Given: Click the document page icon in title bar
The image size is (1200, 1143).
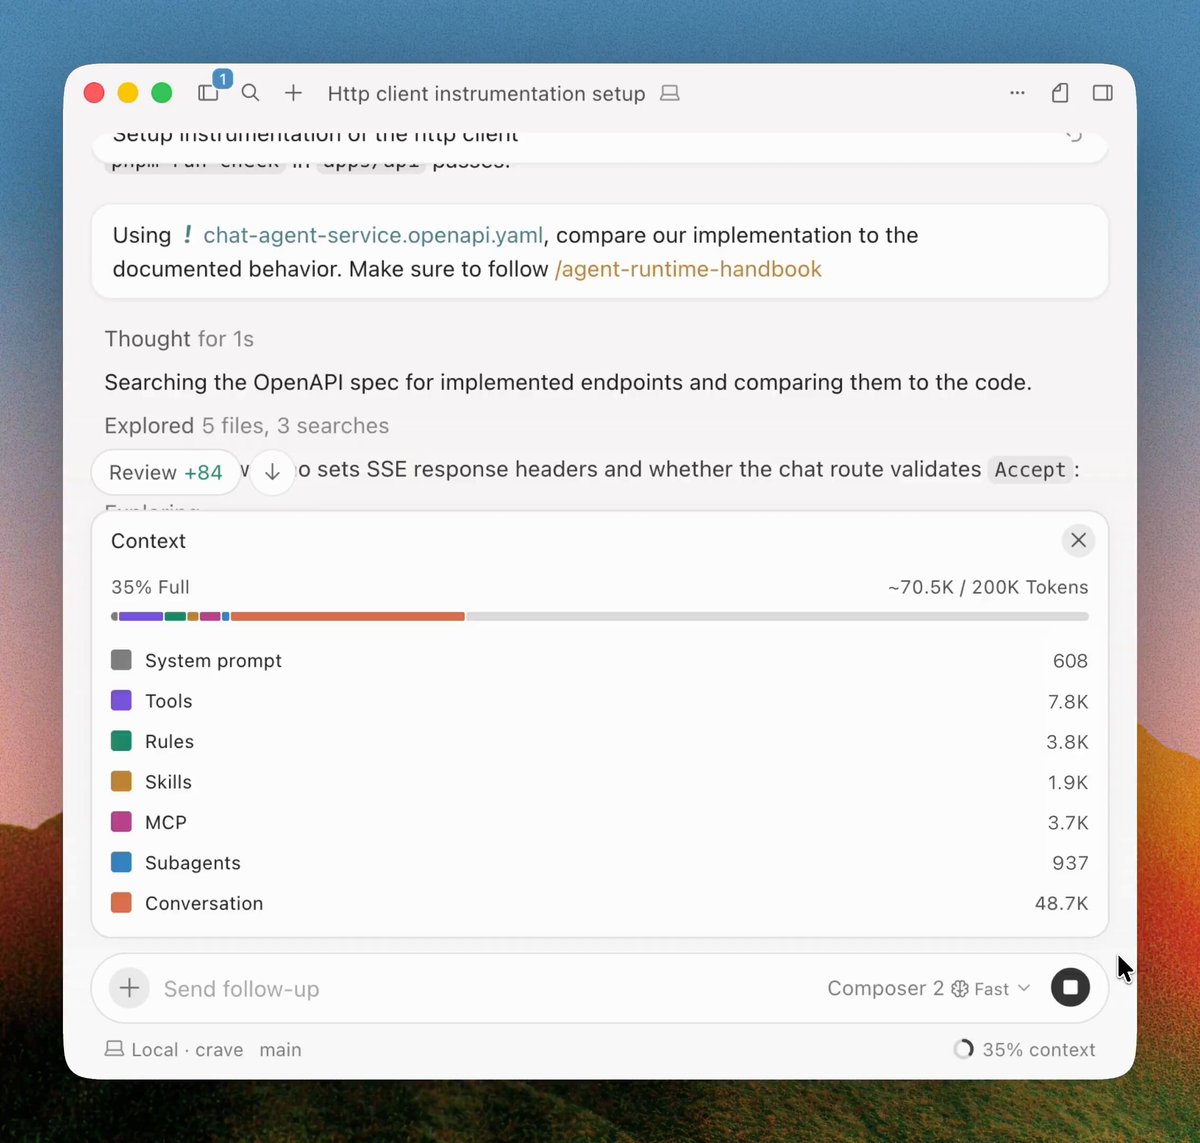Looking at the screenshot, I should click(1060, 93).
